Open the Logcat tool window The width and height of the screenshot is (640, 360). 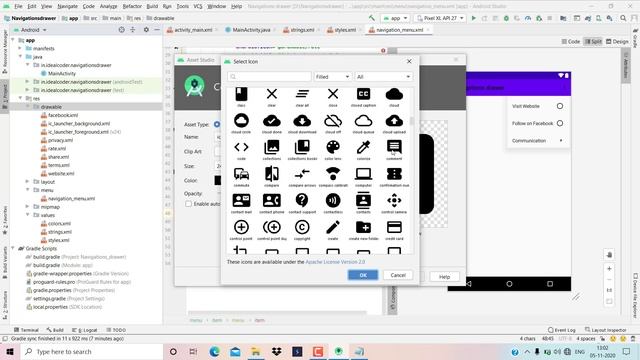(85, 330)
